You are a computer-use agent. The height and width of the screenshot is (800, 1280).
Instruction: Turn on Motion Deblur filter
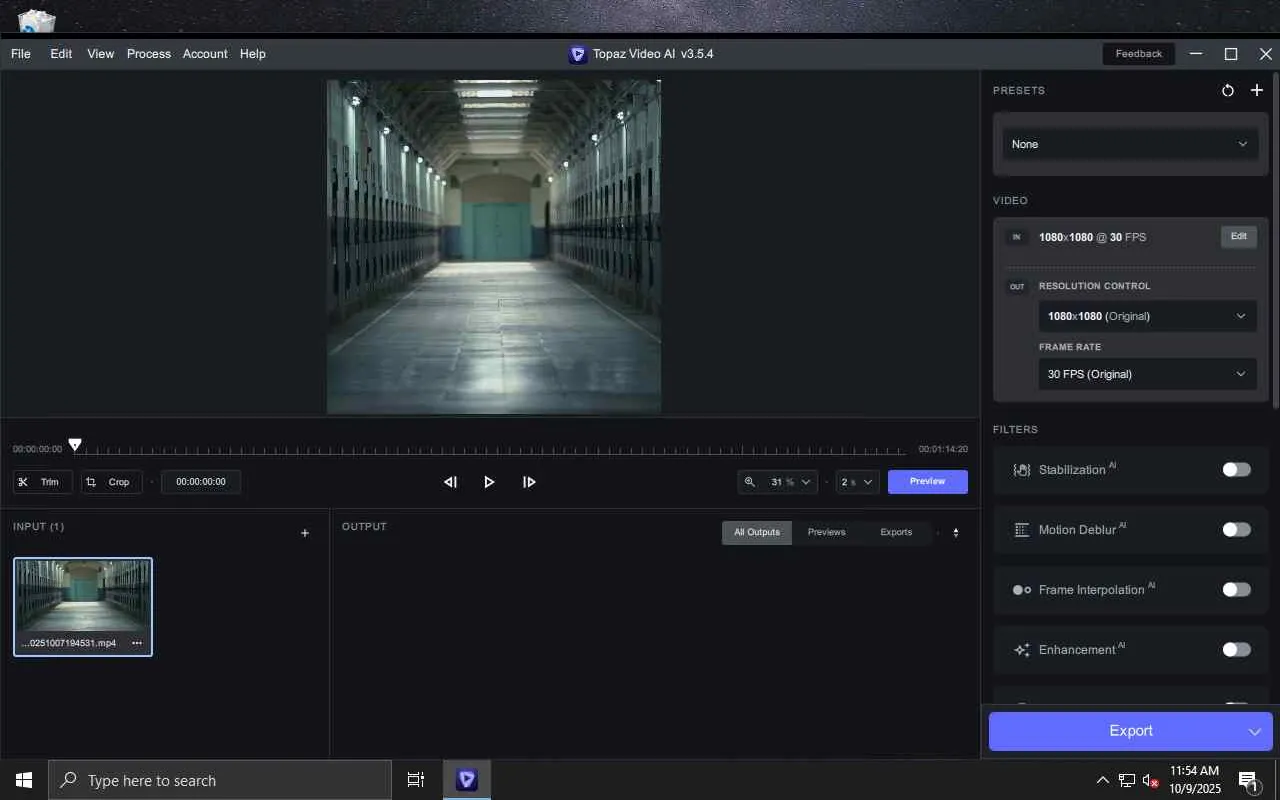pos(1236,530)
